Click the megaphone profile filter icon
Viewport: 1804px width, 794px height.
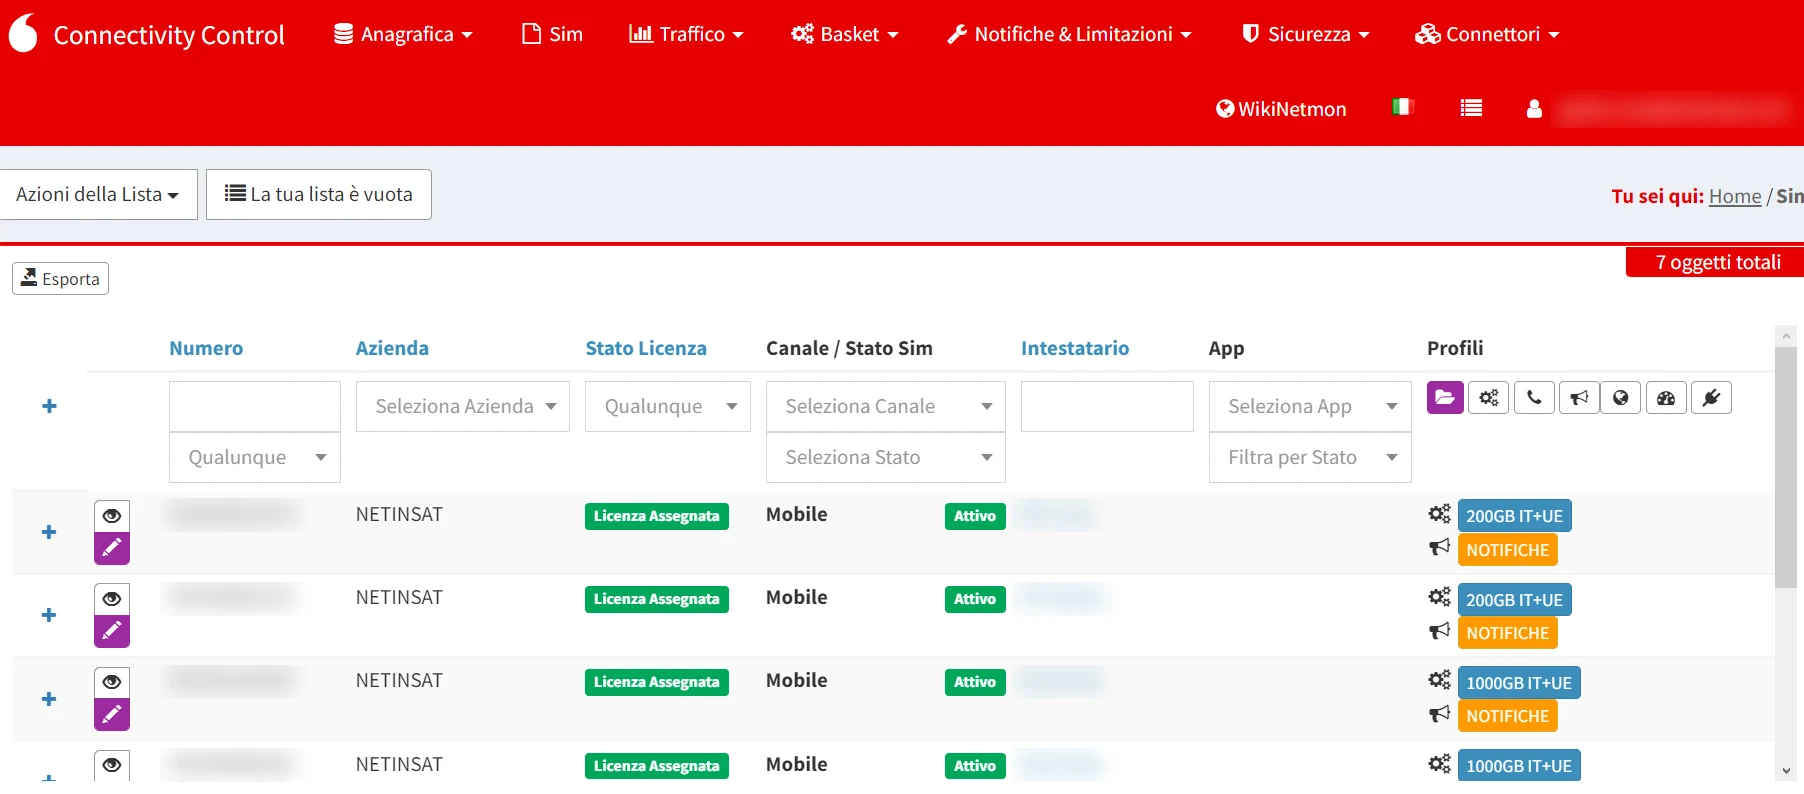[1579, 397]
